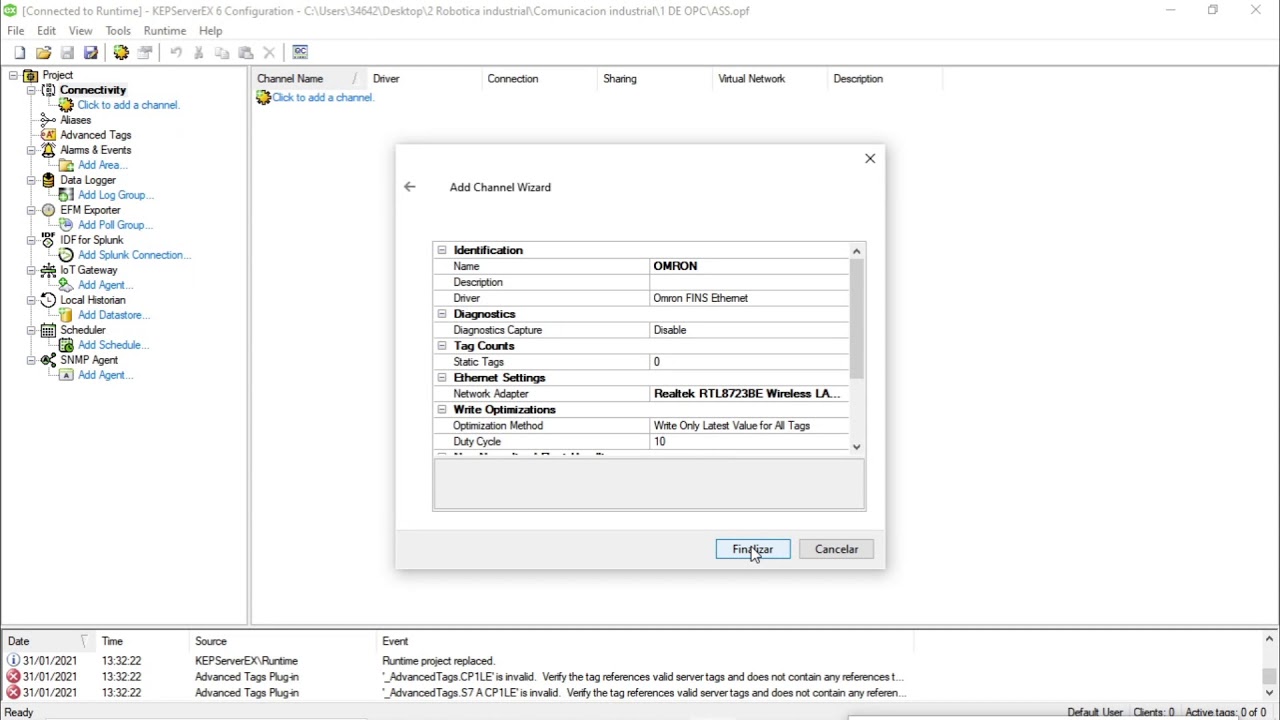Click the Cut scissors toolbar icon
Image resolution: width=1280 pixels, height=720 pixels.
click(199, 53)
